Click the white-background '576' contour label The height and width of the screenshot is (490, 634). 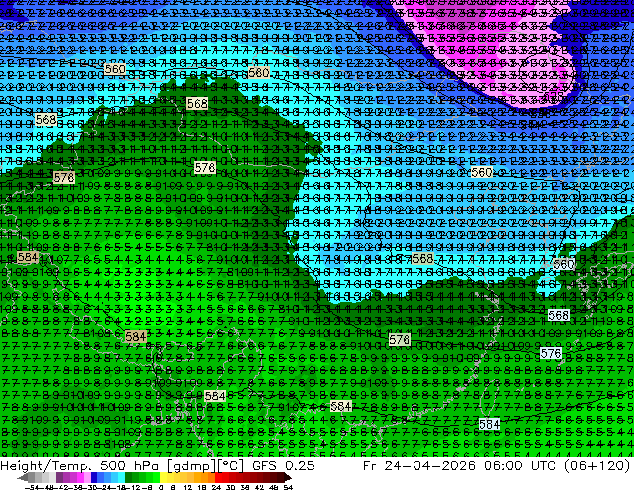pos(551,353)
